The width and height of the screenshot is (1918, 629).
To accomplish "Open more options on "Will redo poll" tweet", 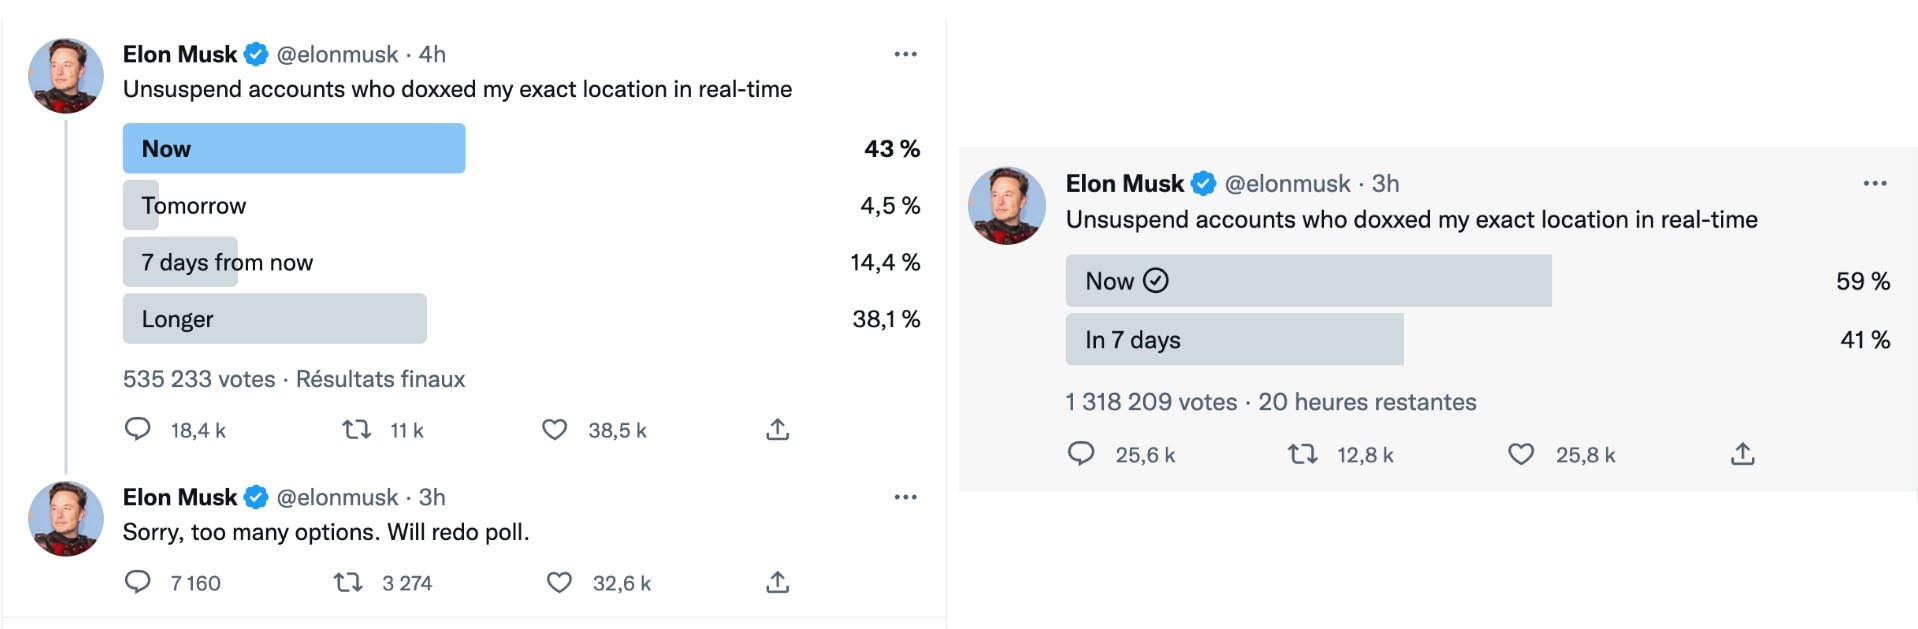I will pos(905,497).
